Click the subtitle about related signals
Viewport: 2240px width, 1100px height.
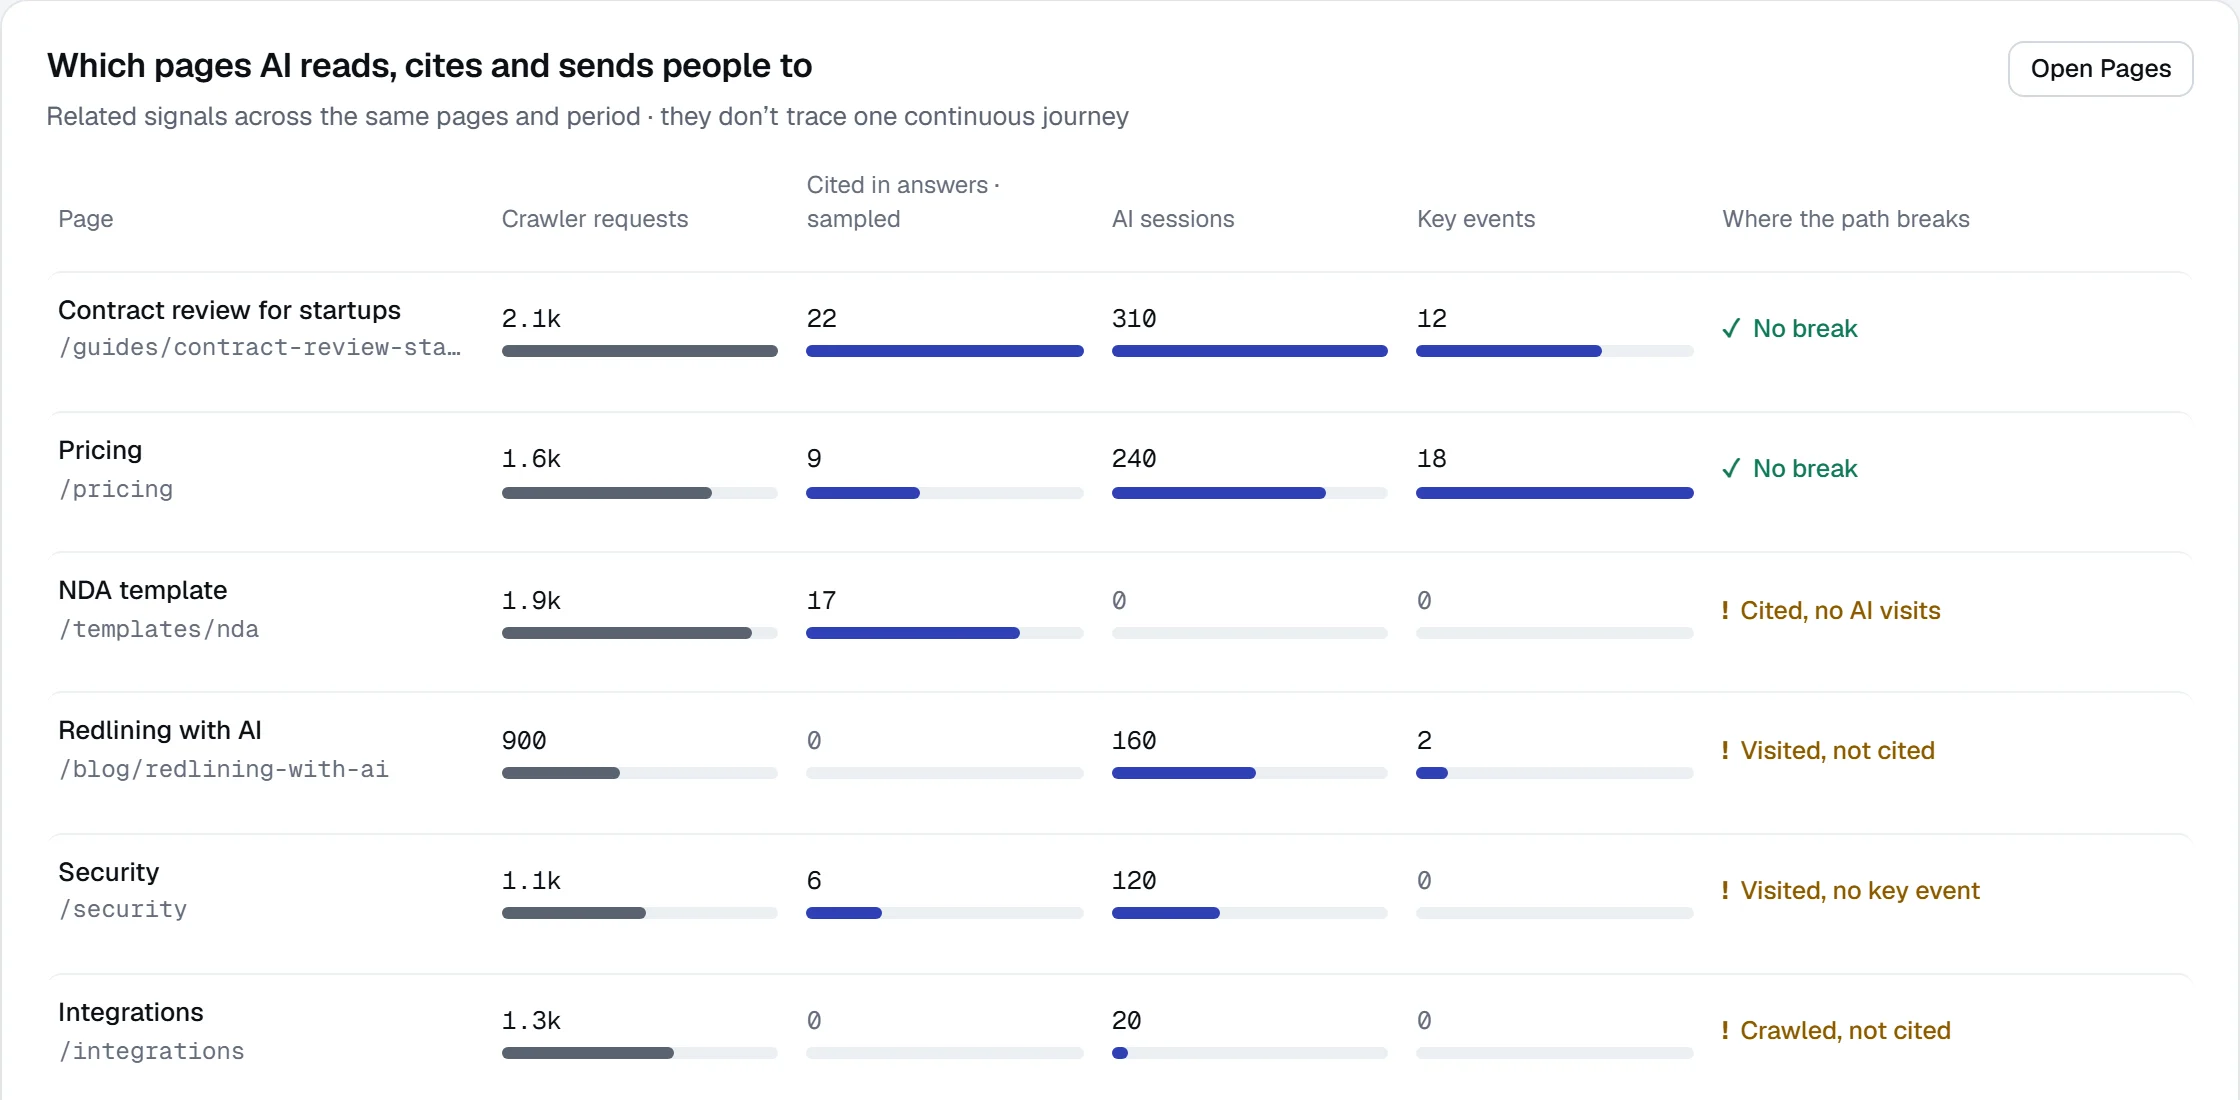588,117
